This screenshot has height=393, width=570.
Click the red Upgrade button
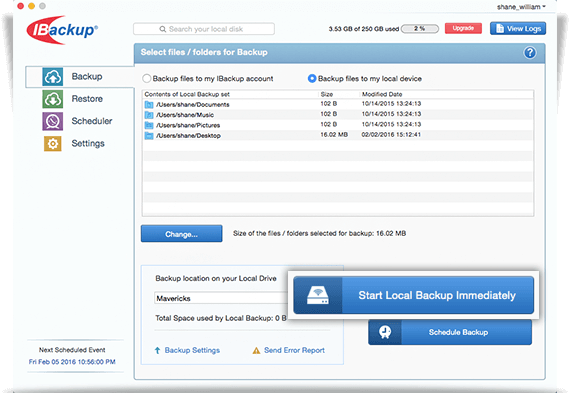pyautogui.click(x=463, y=28)
